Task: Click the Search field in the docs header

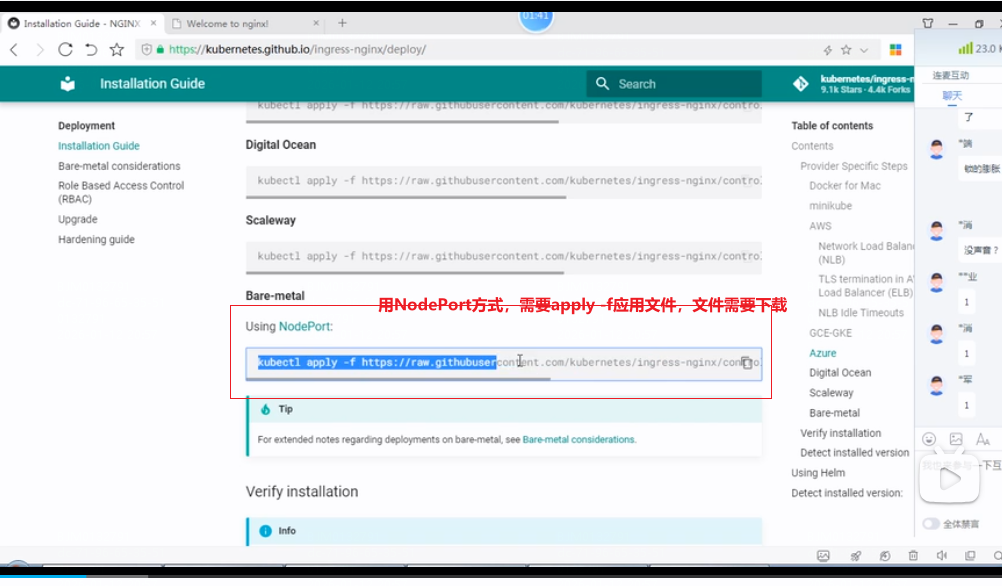Action: tap(674, 84)
